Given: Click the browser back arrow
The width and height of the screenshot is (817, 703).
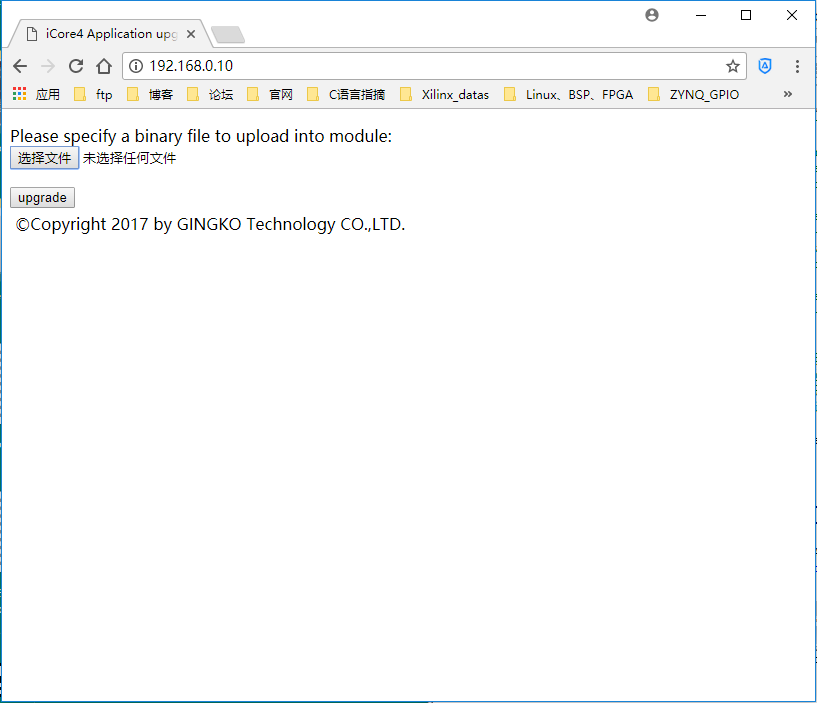Looking at the screenshot, I should (x=20, y=66).
